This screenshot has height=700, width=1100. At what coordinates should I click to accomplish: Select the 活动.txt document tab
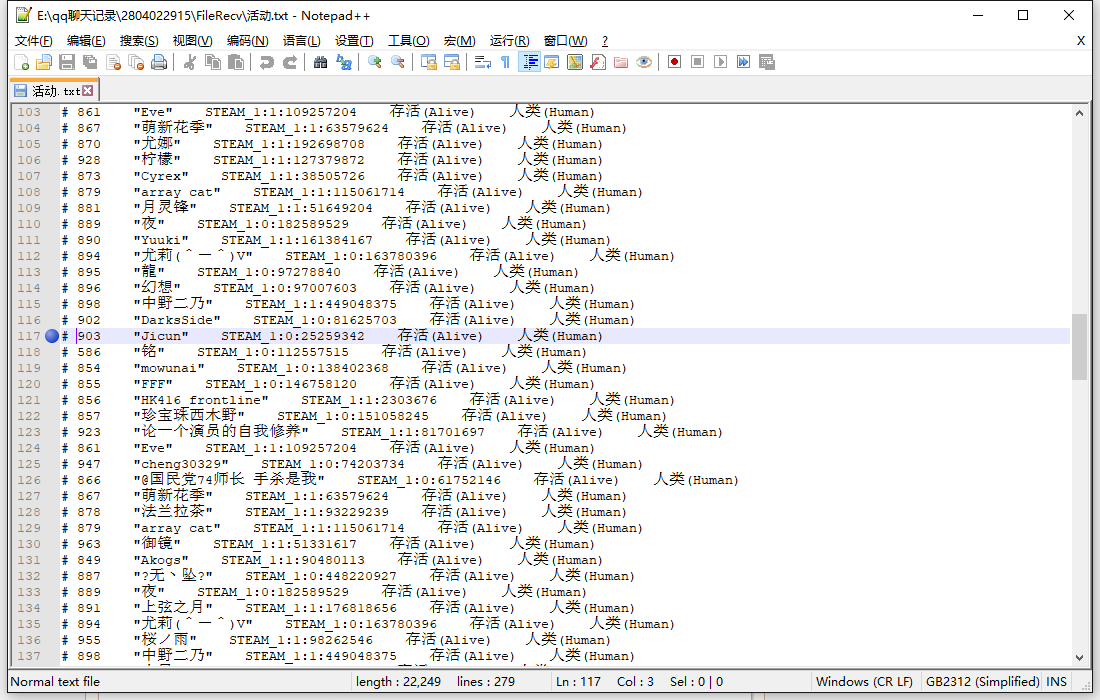(55, 90)
